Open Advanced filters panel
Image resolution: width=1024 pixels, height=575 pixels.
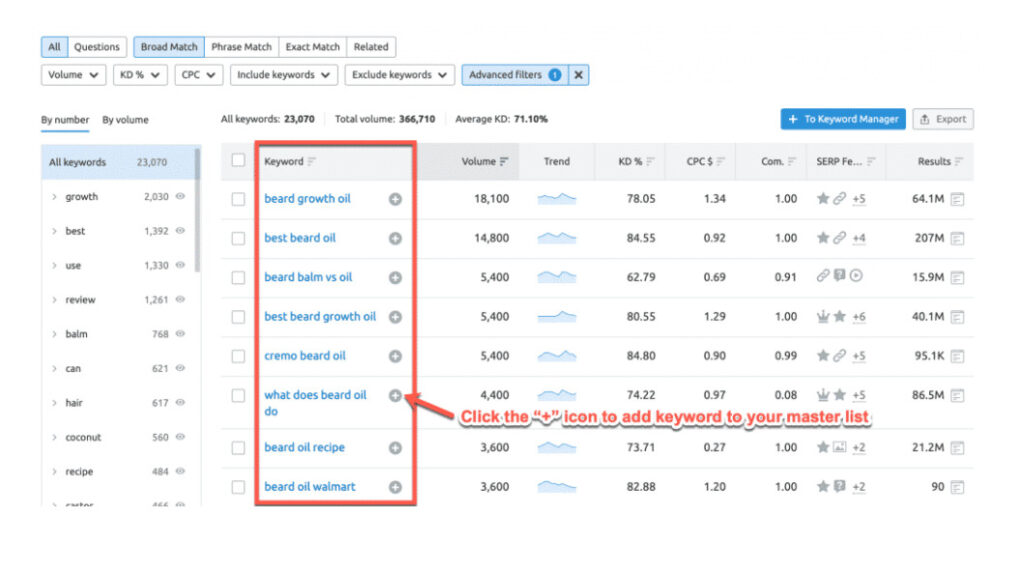tap(515, 75)
